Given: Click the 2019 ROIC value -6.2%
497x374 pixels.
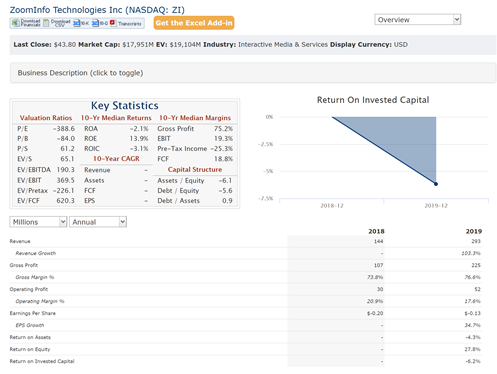Looking at the screenshot, I should pyautogui.click(x=473, y=361).
